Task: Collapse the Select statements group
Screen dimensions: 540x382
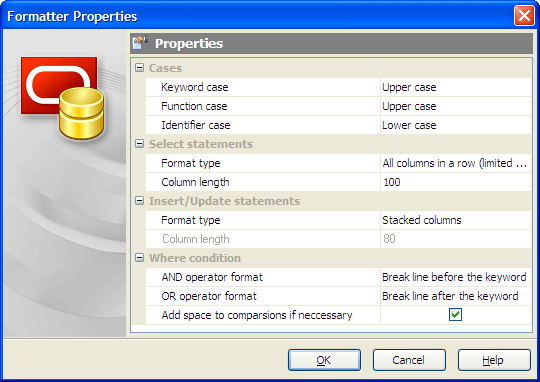Action: (139, 144)
